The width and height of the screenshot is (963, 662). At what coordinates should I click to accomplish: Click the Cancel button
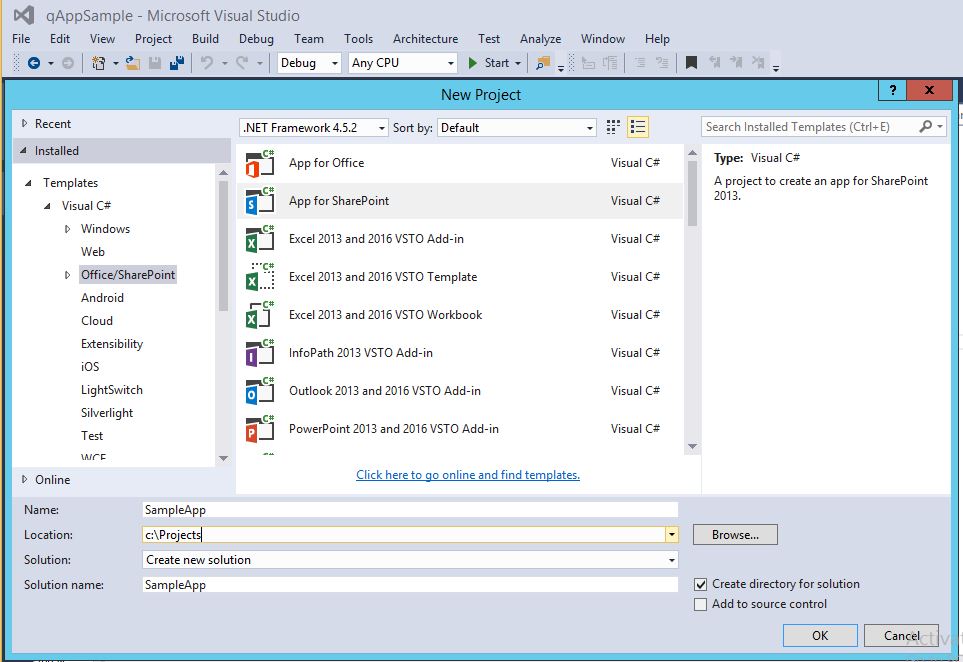(901, 636)
